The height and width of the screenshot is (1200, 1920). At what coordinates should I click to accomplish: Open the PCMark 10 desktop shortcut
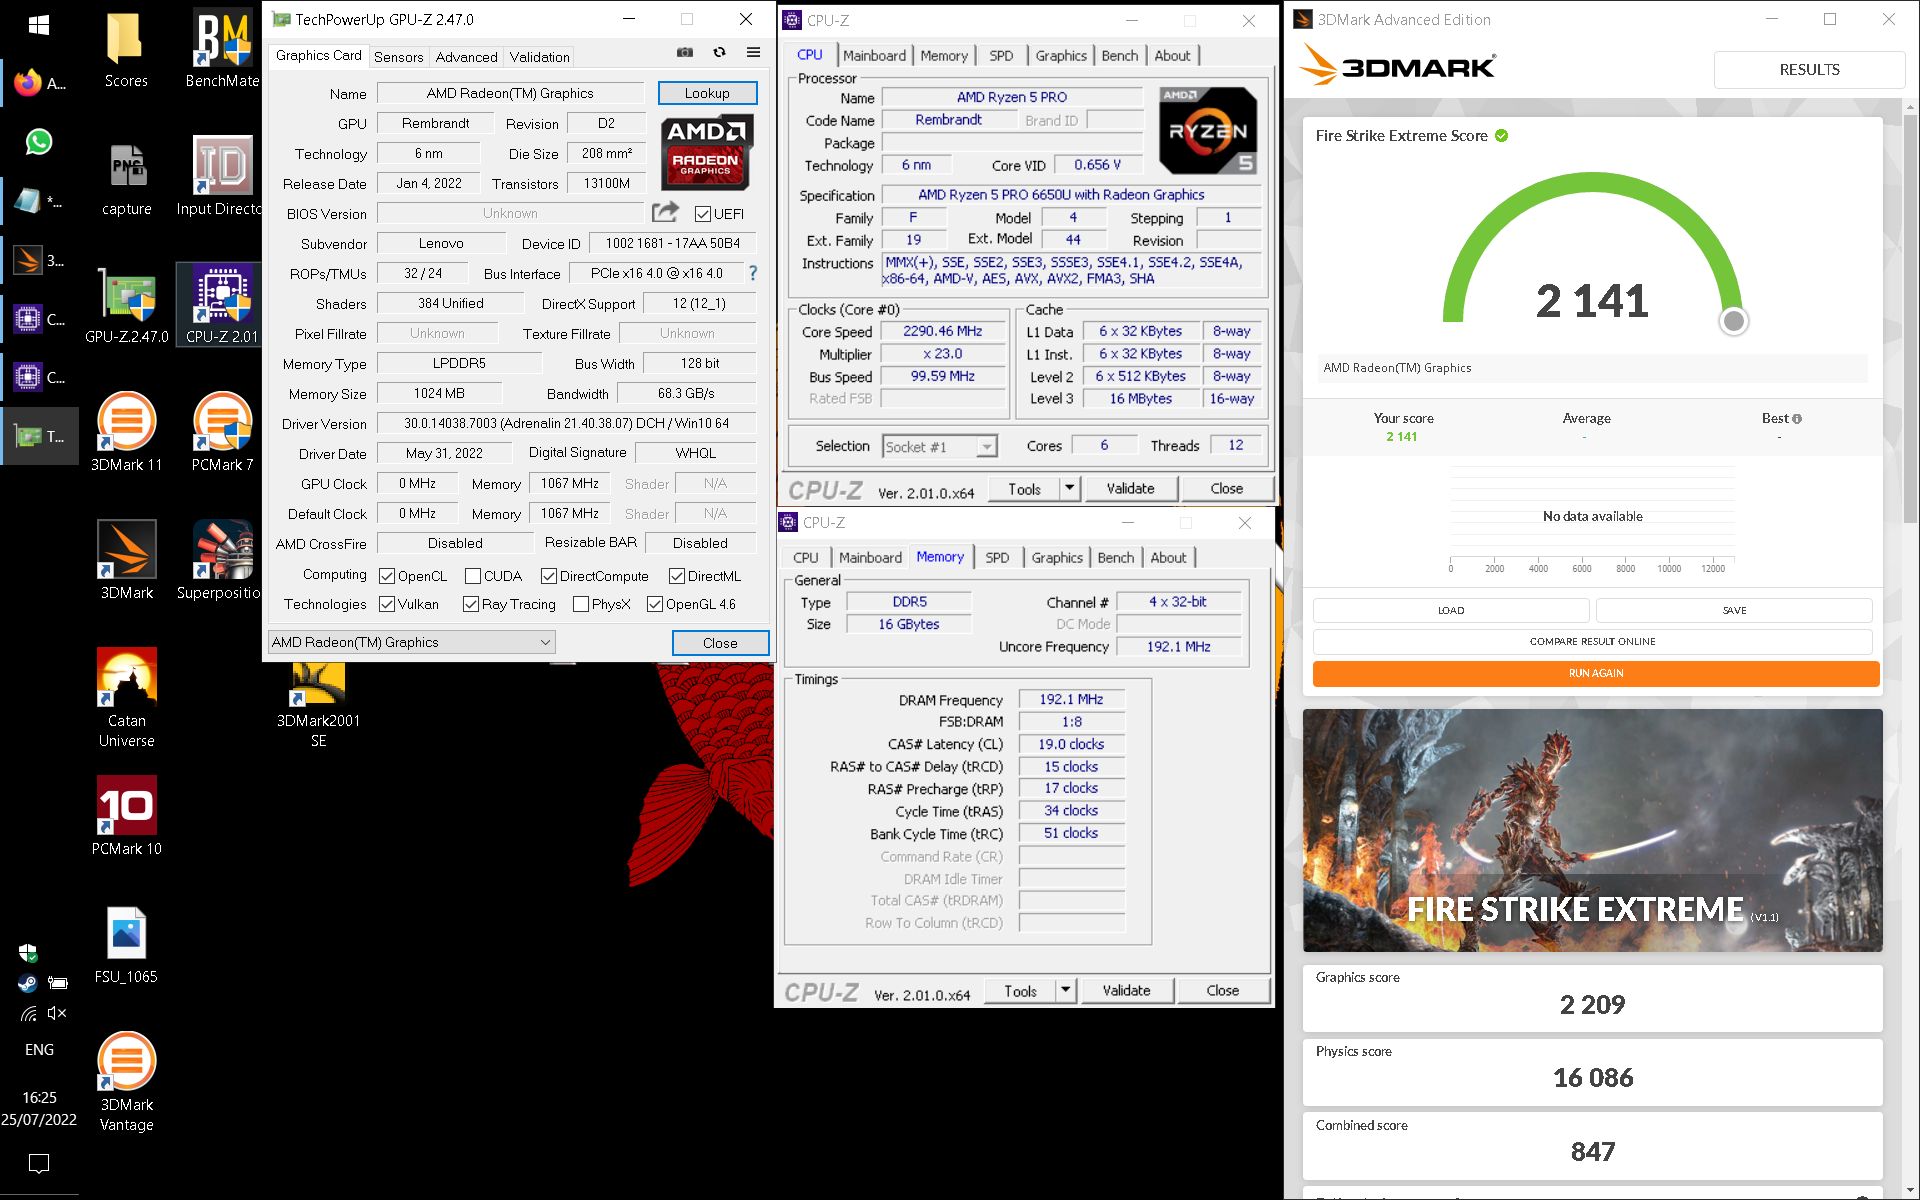tap(127, 816)
